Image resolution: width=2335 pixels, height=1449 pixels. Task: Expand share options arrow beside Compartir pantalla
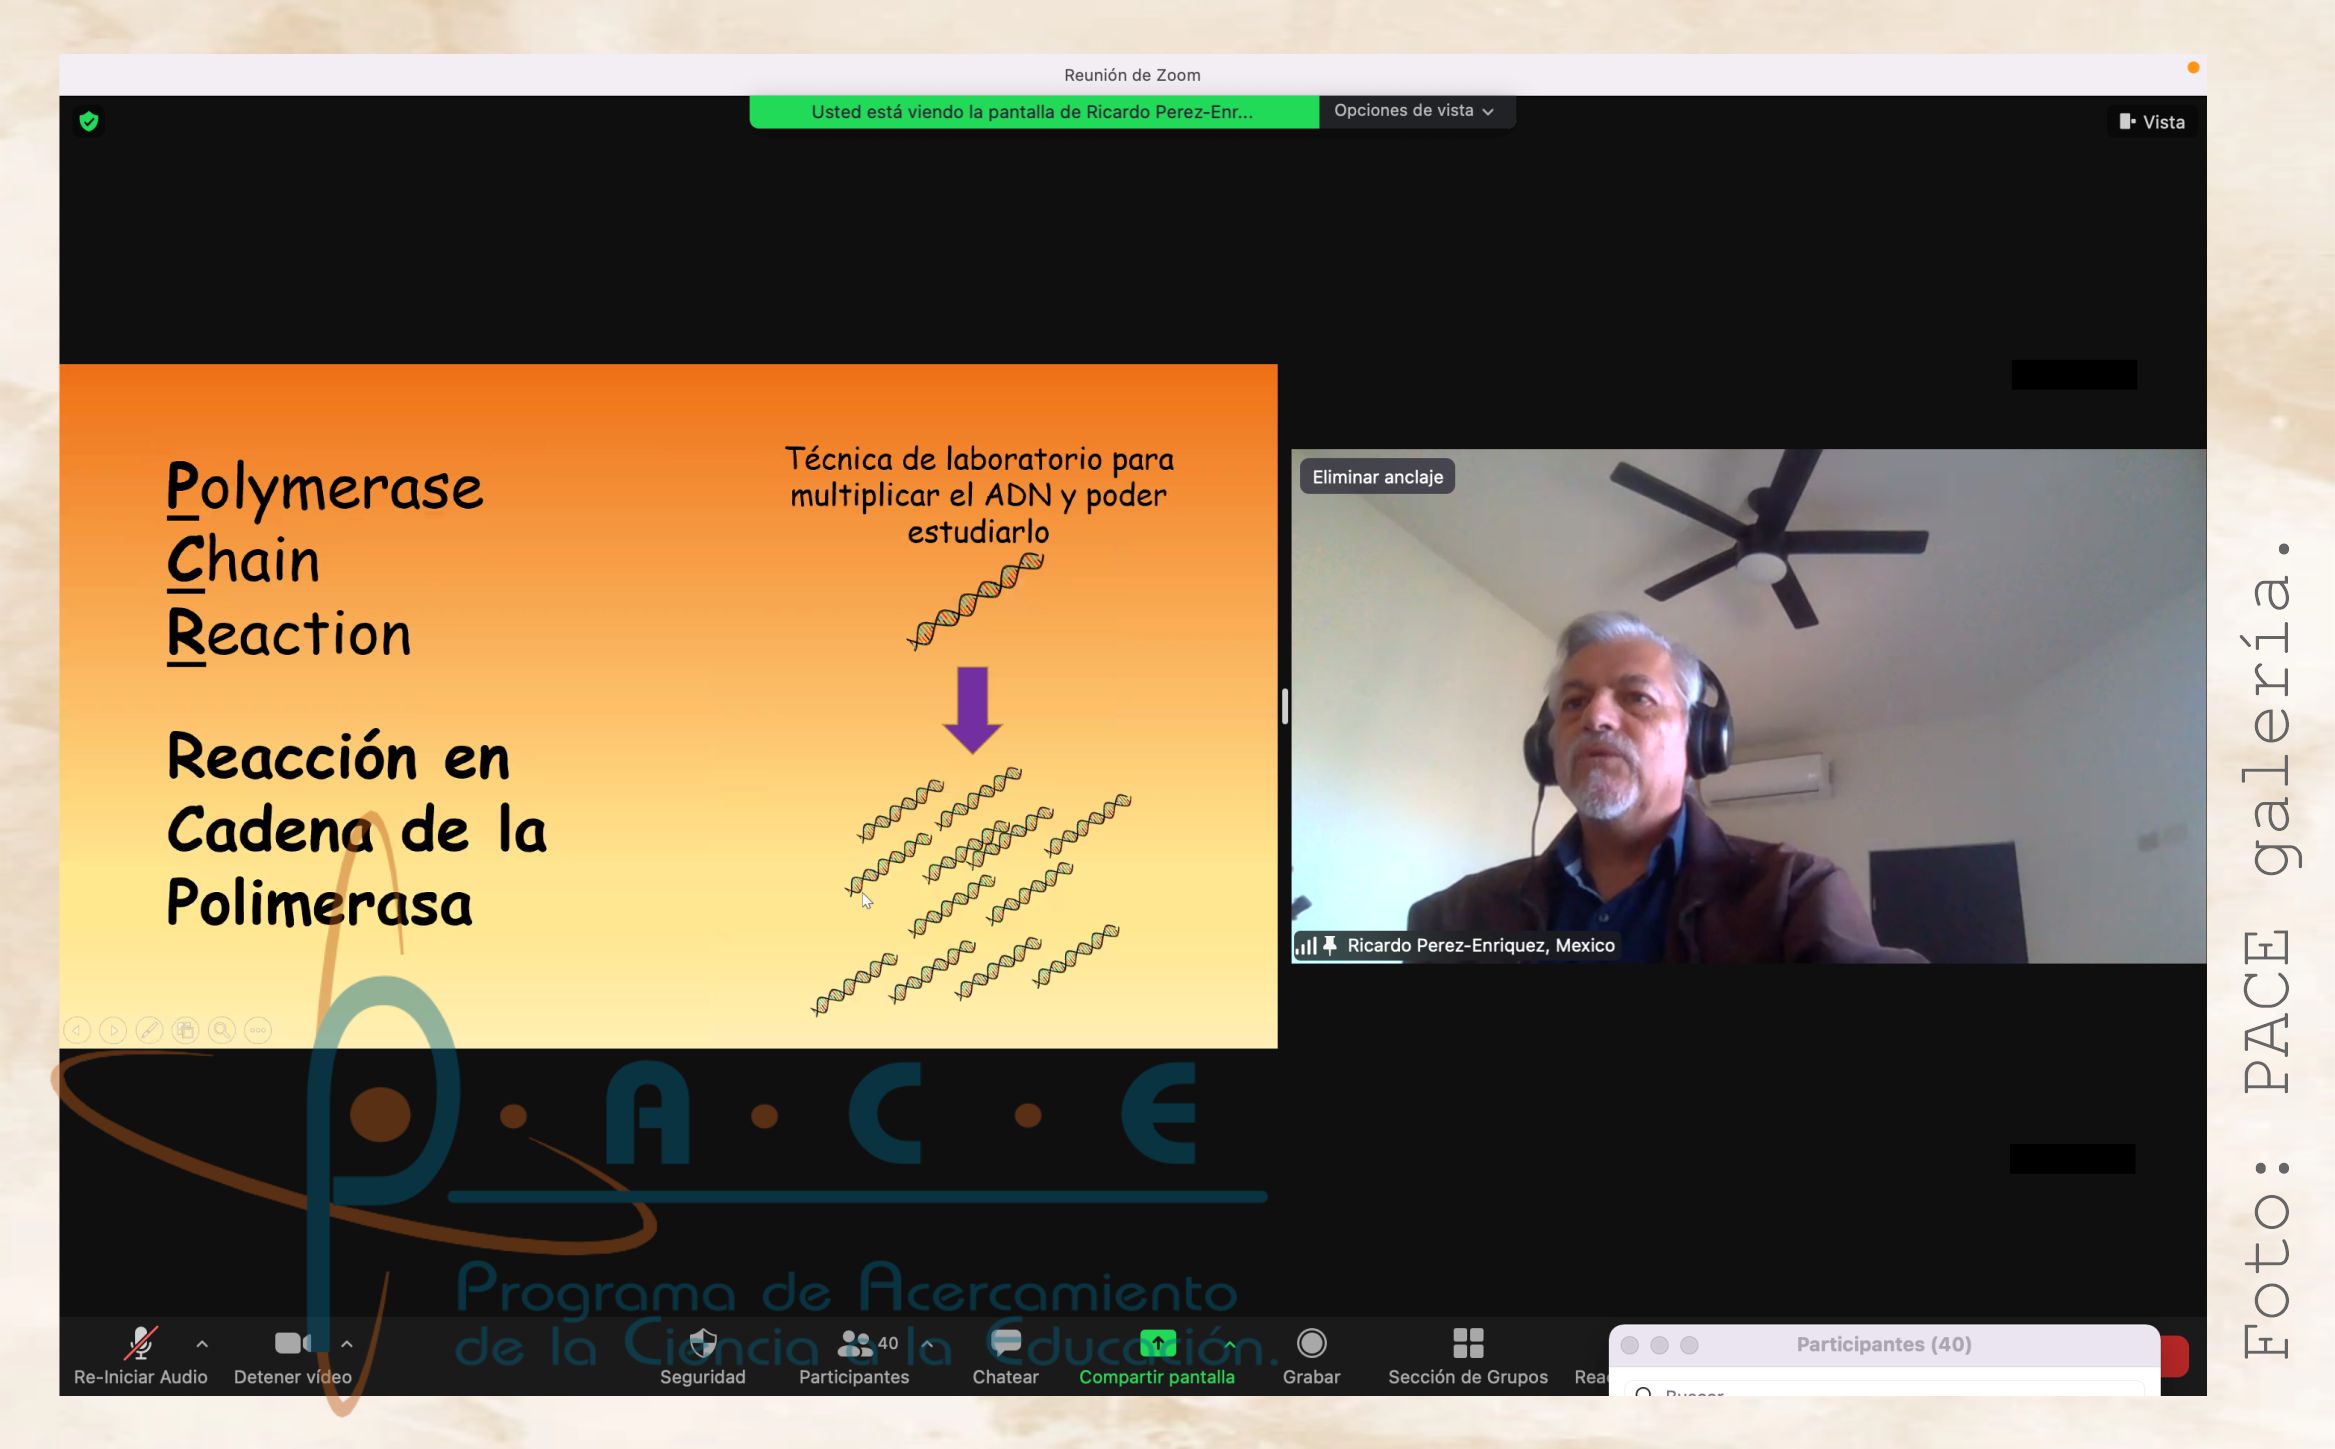click(1230, 1344)
